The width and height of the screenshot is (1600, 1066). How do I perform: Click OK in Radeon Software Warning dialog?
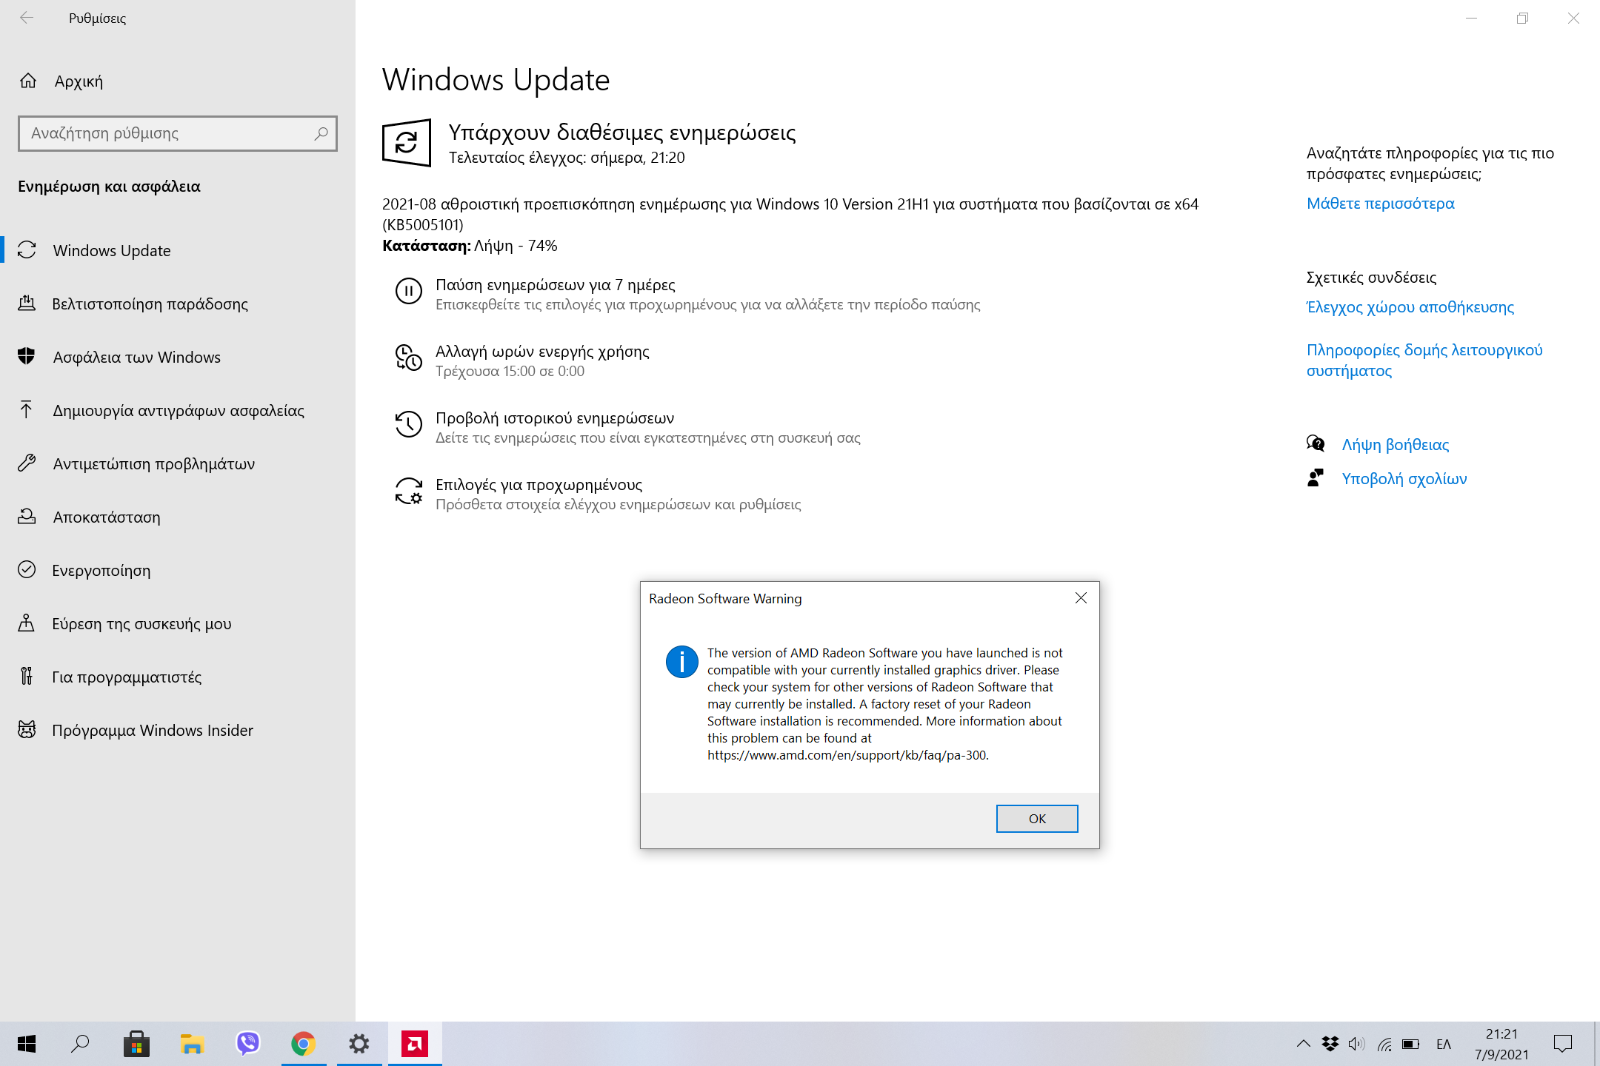tap(1037, 818)
